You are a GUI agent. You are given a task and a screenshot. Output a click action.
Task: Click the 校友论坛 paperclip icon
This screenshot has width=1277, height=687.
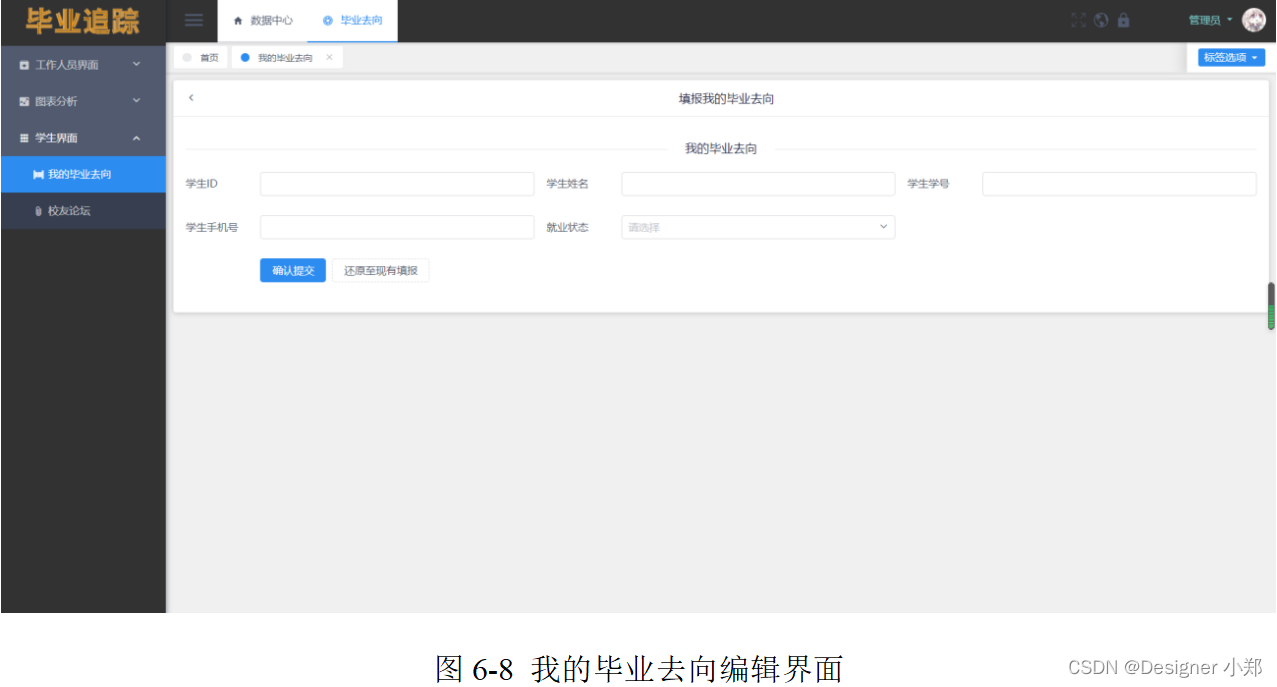tap(38, 211)
